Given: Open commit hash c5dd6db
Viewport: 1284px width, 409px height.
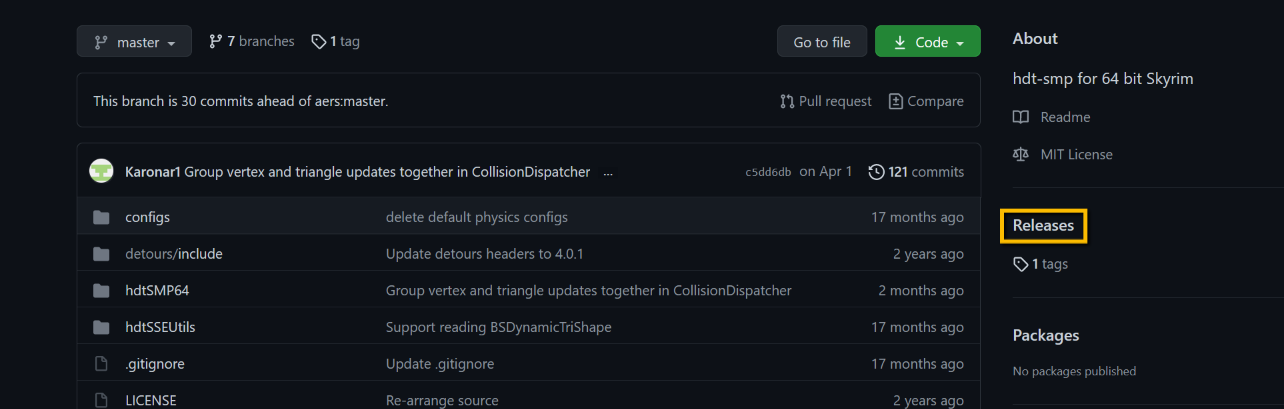Looking at the screenshot, I should click(x=768, y=172).
